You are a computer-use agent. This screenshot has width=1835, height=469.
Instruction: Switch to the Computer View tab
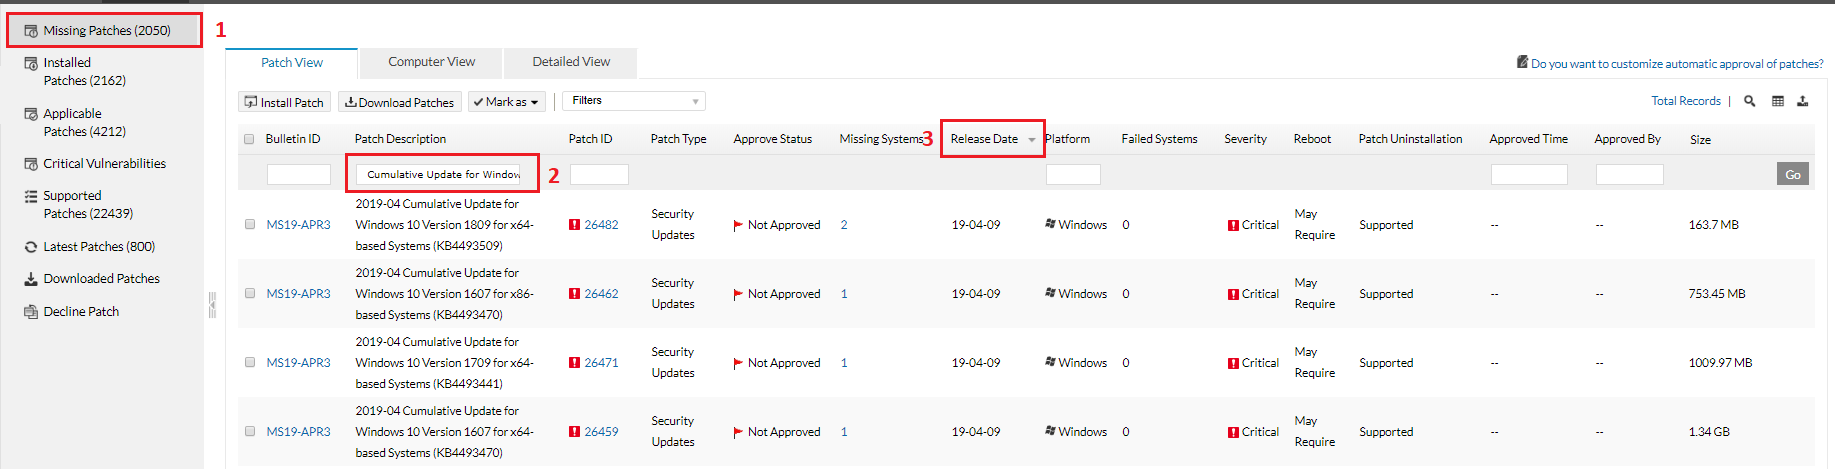431,62
